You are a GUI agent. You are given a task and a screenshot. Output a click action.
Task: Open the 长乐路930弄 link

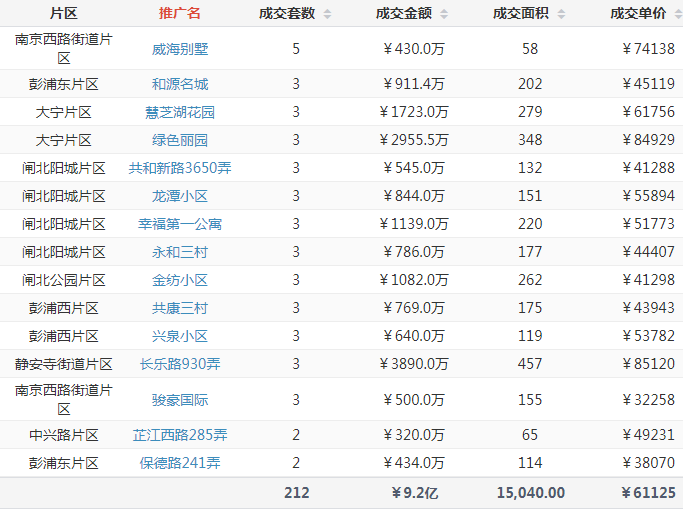pyautogui.click(x=180, y=364)
